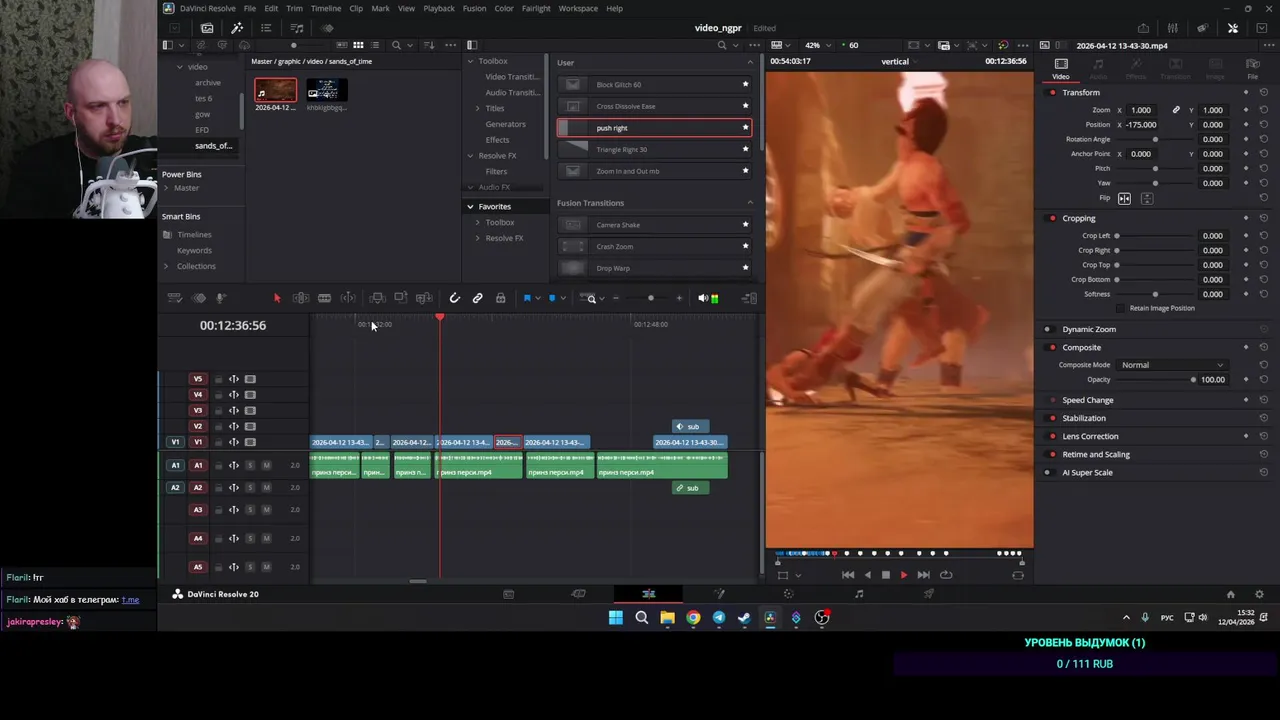Add a blue marker on the timeline
The height and width of the screenshot is (720, 1280).
[x=552, y=298]
